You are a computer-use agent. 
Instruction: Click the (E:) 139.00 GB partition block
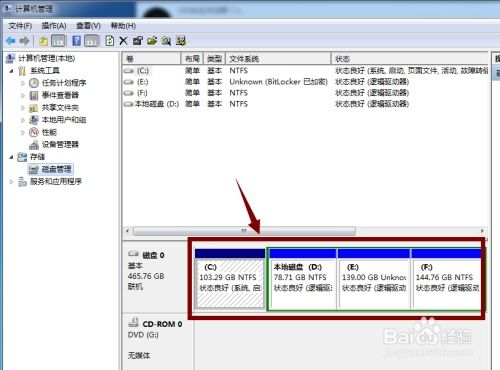[374, 279]
